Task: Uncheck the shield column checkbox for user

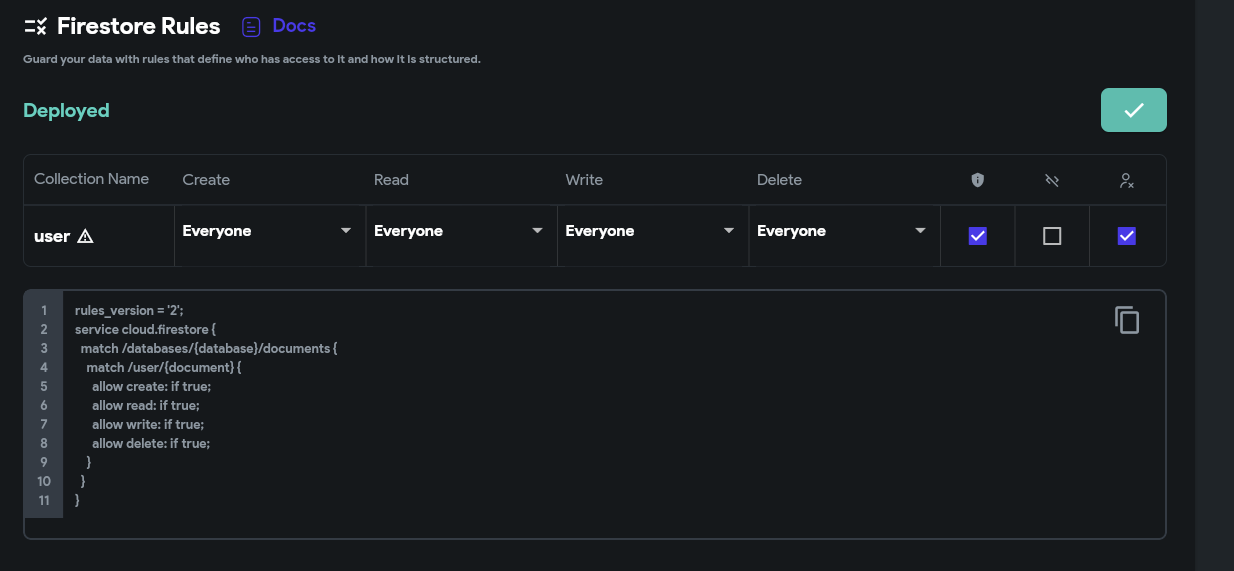Action: click(x=978, y=236)
